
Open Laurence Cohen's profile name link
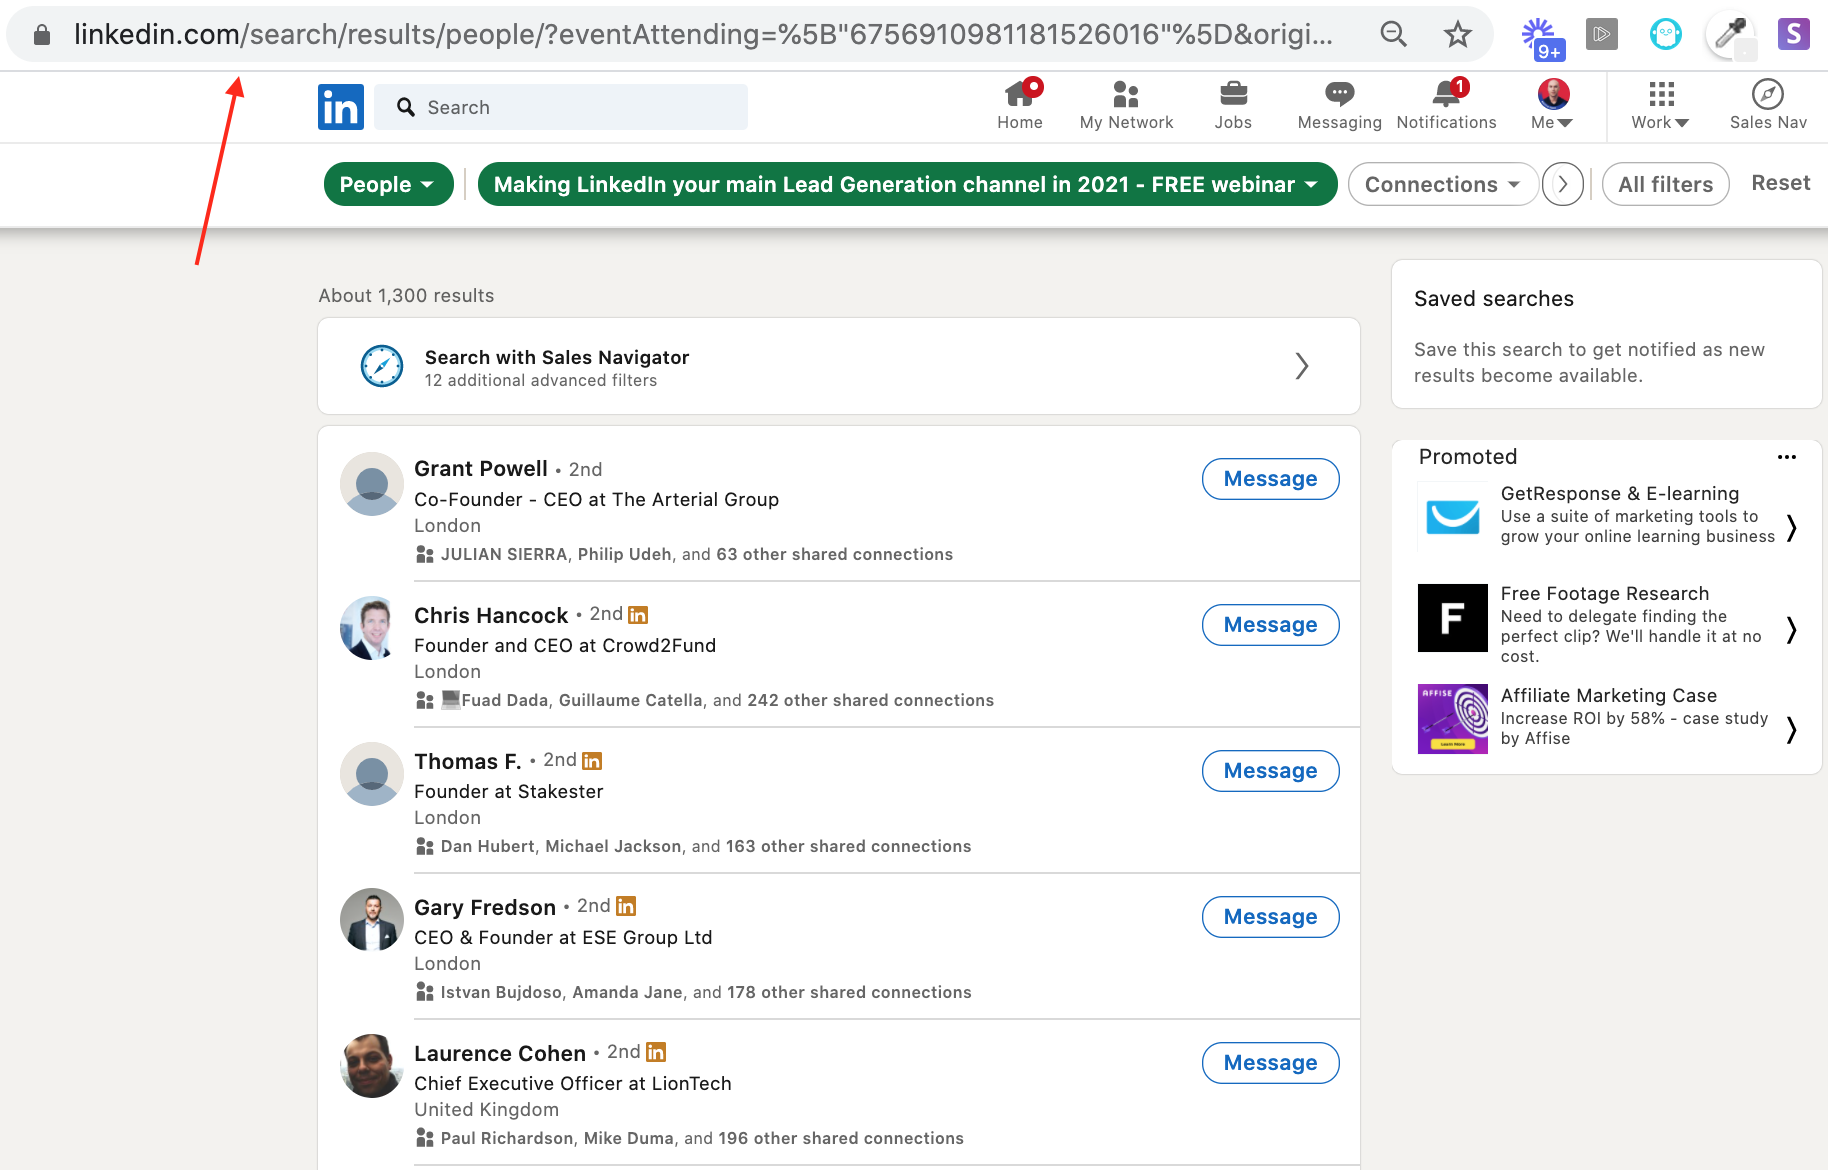coord(500,1053)
